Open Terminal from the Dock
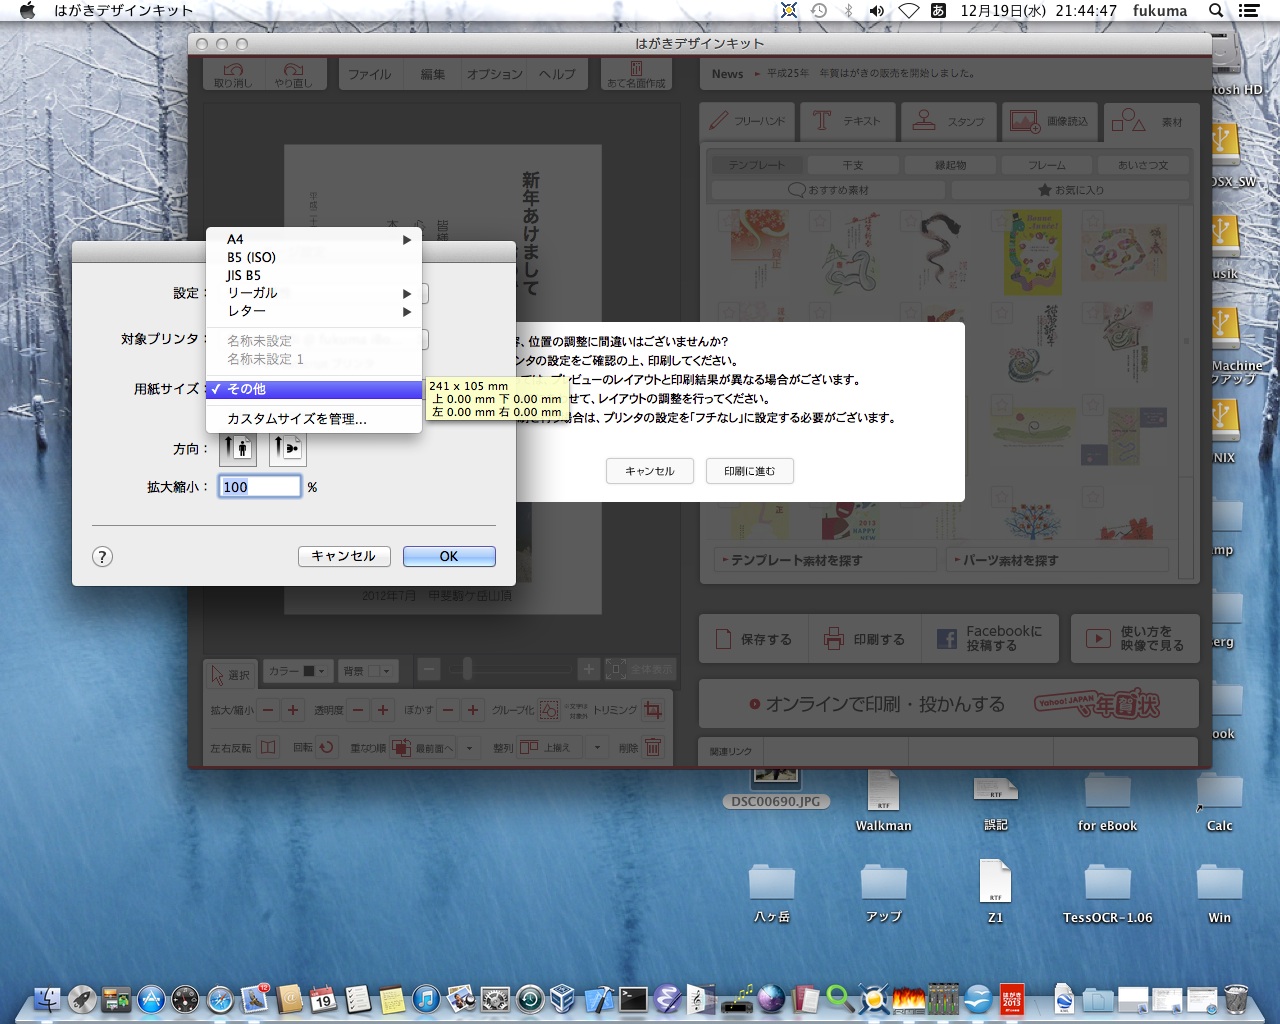The image size is (1280, 1024). tap(633, 998)
